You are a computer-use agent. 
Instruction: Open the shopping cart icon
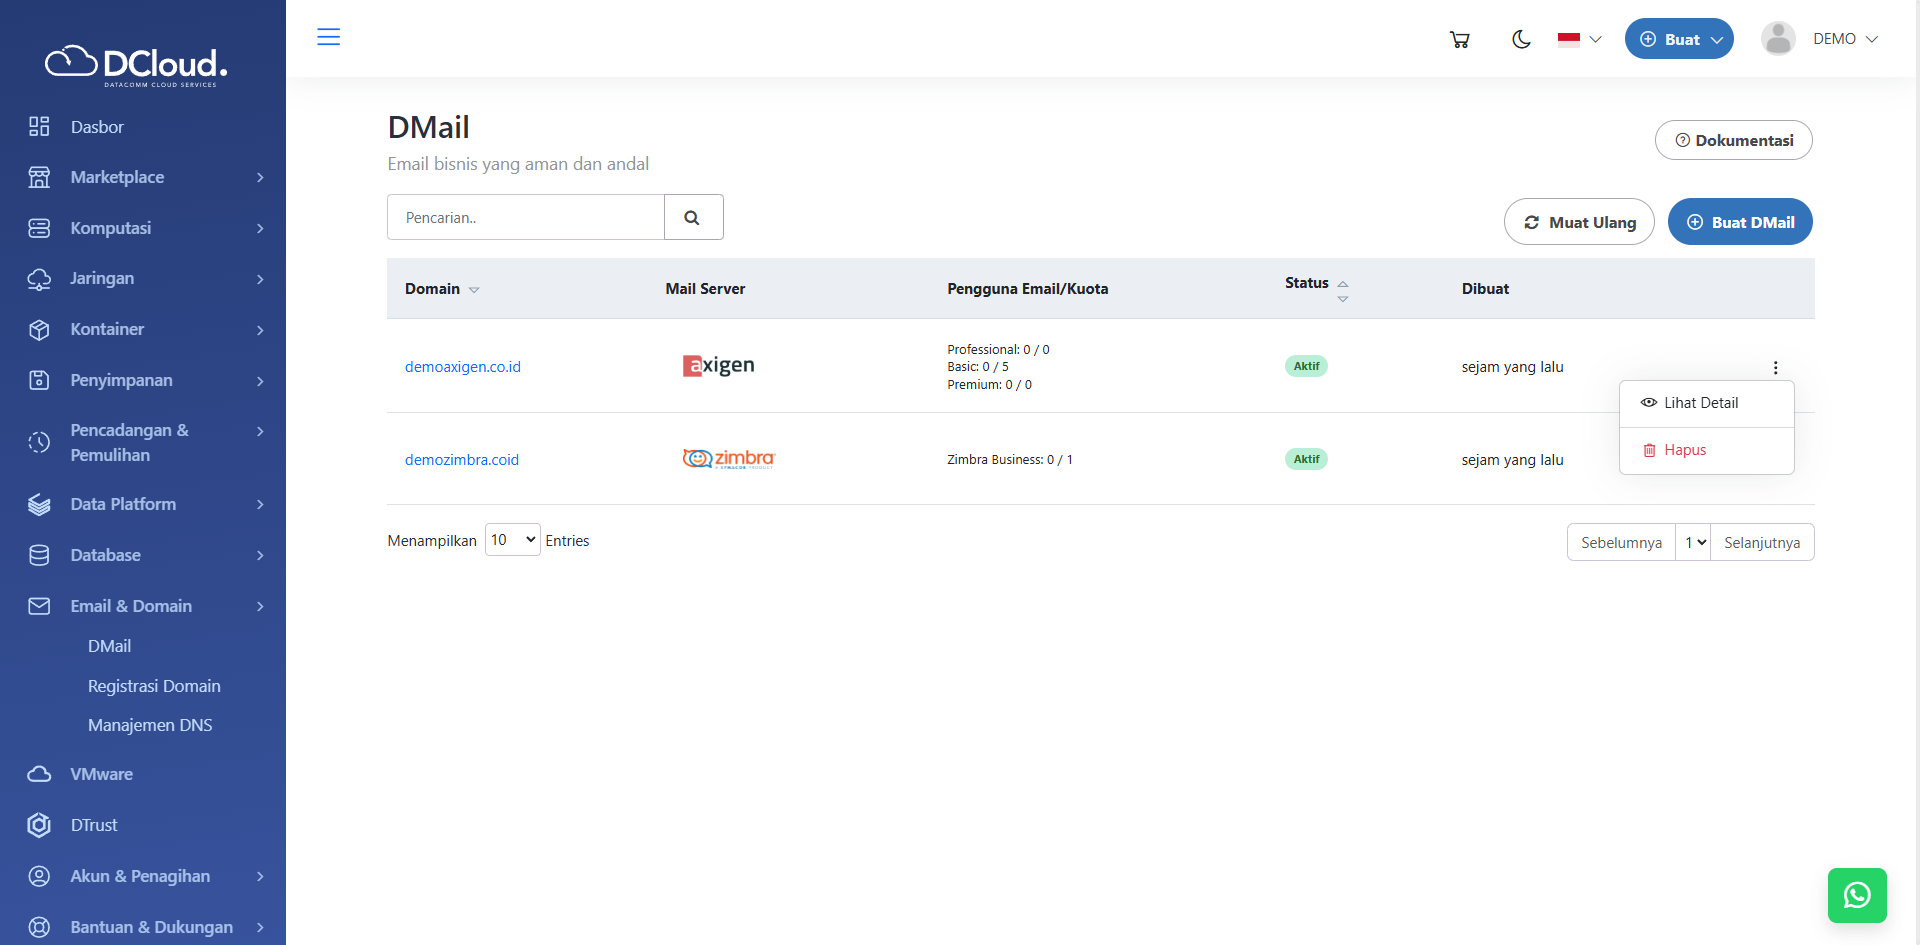pyautogui.click(x=1459, y=40)
